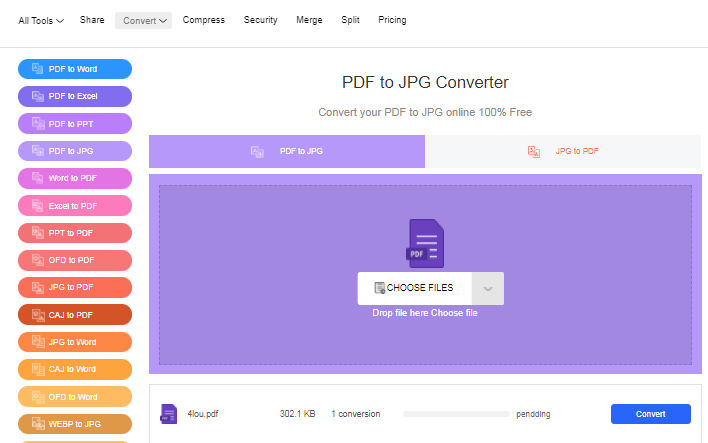This screenshot has height=443, width=708.
Task: Select the Word to PDF sidebar button
Action: point(75,178)
